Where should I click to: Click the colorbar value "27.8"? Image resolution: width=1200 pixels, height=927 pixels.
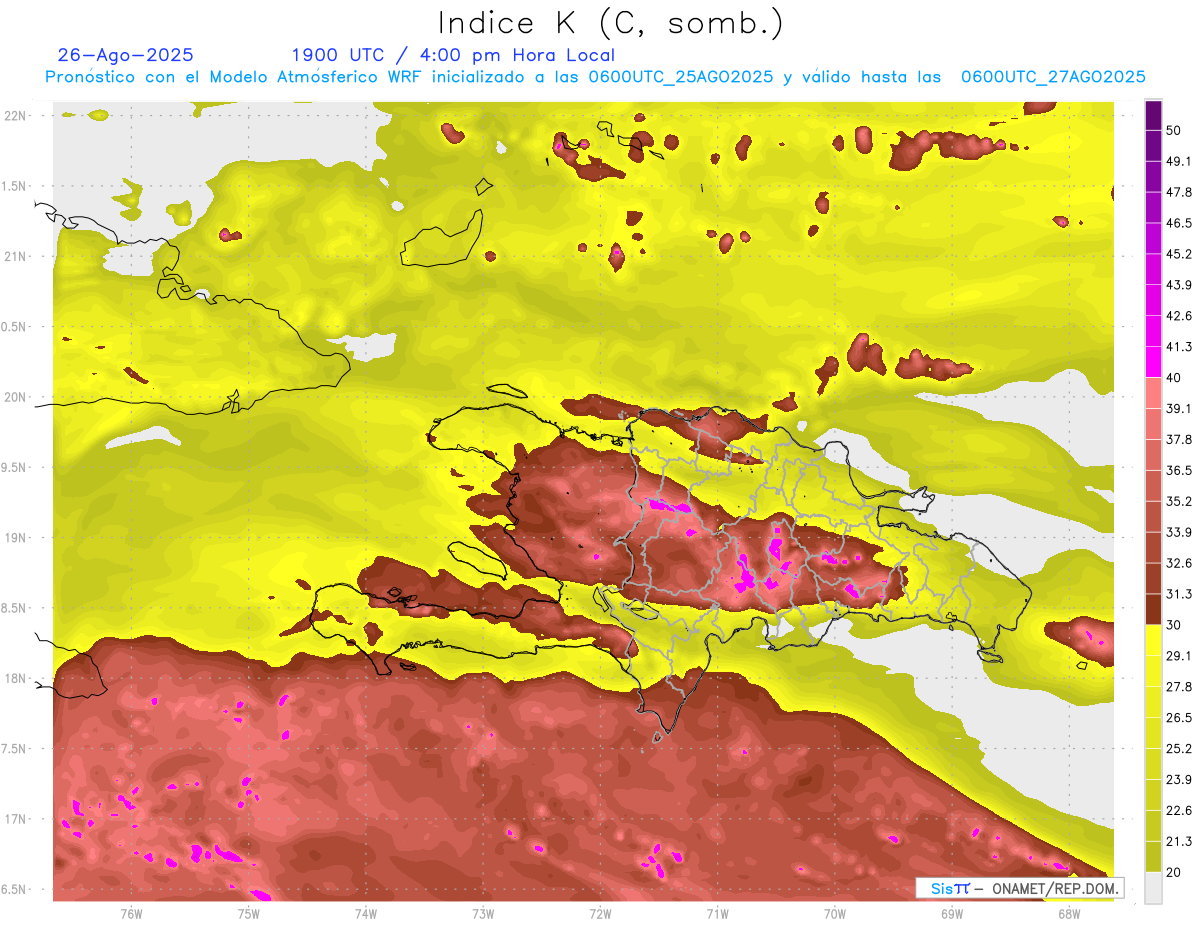click(1179, 687)
